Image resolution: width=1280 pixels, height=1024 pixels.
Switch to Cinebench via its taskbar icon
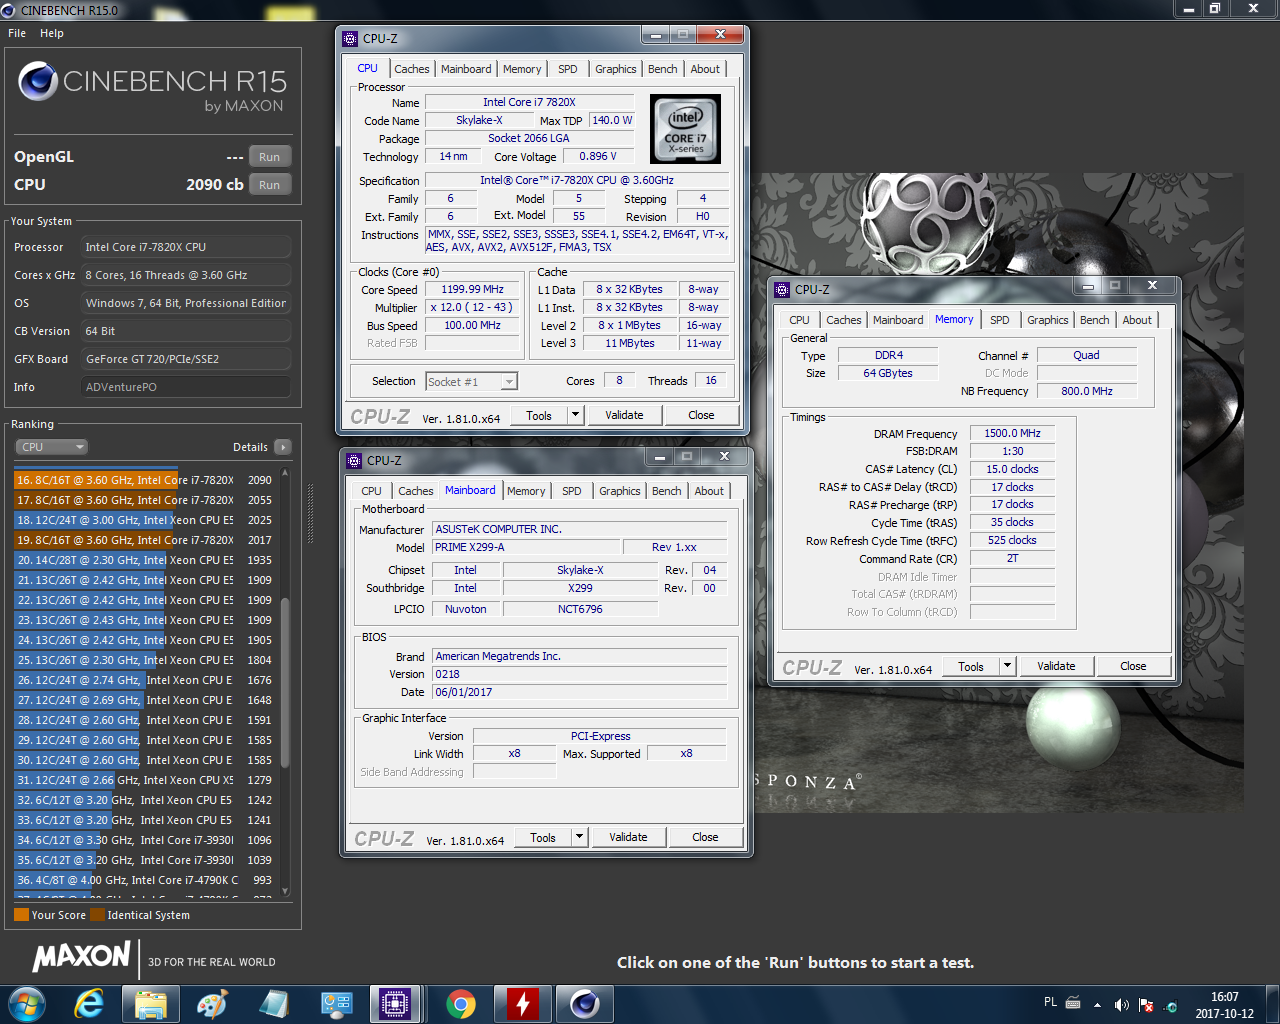(x=584, y=1004)
